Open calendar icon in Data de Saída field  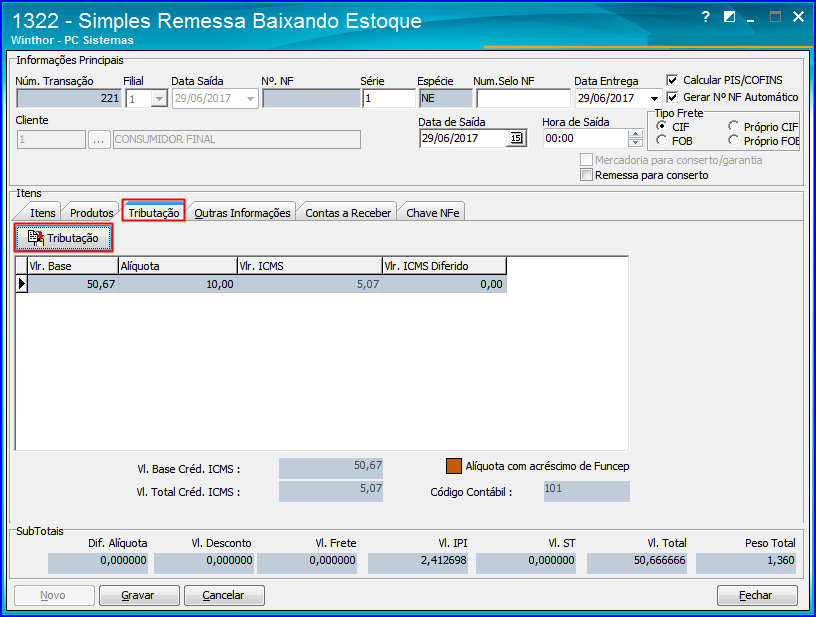[x=516, y=138]
